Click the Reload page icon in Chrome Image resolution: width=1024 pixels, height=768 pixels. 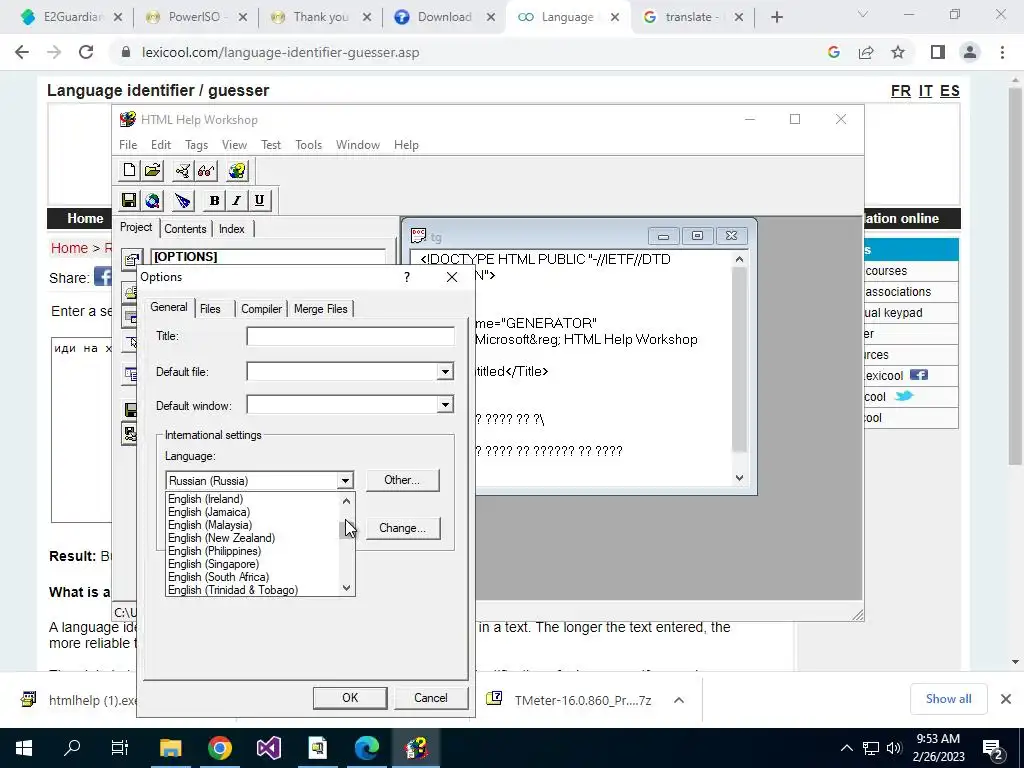[x=86, y=52]
